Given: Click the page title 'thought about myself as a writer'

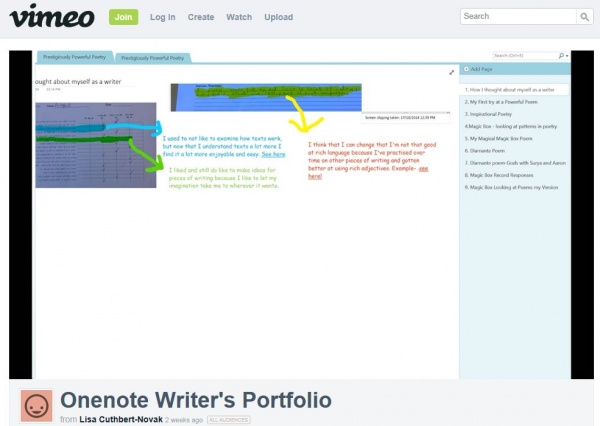Looking at the screenshot, I should click(x=78, y=82).
